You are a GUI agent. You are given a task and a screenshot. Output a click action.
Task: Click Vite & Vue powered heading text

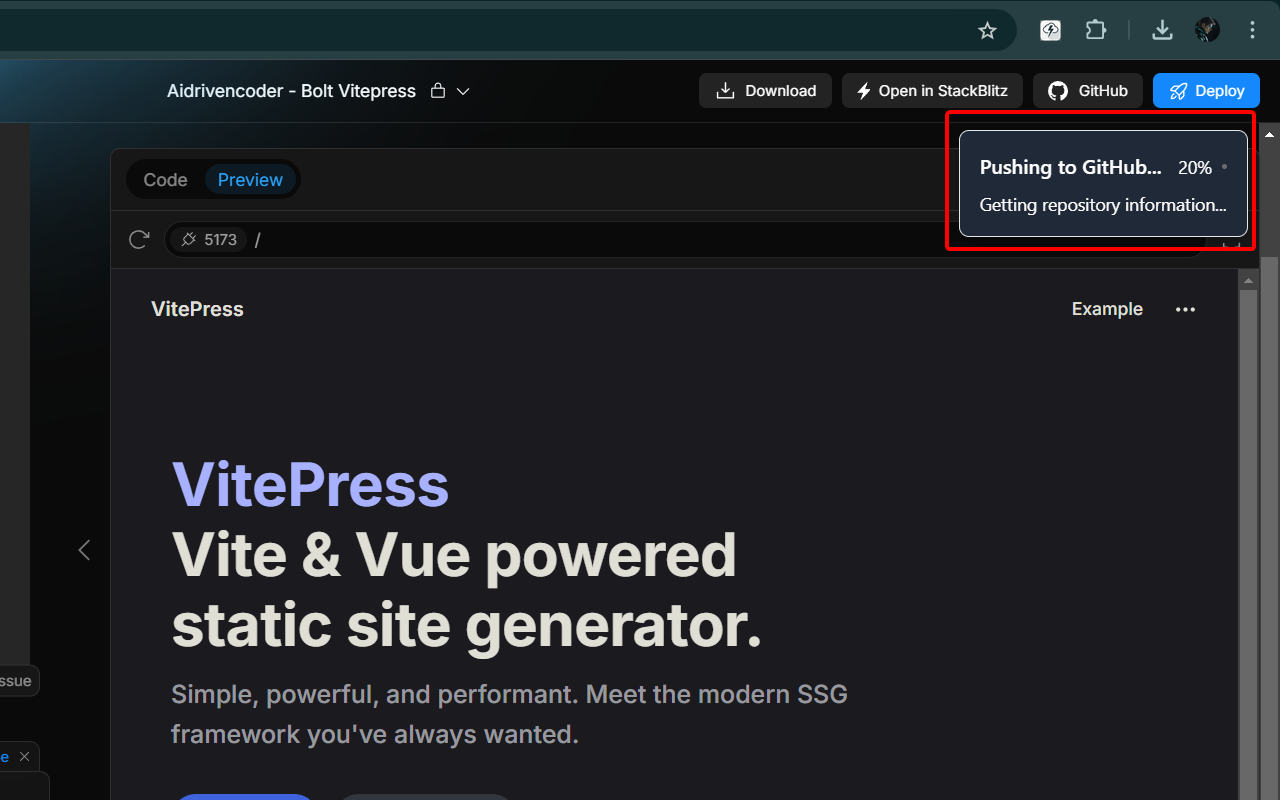(454, 554)
